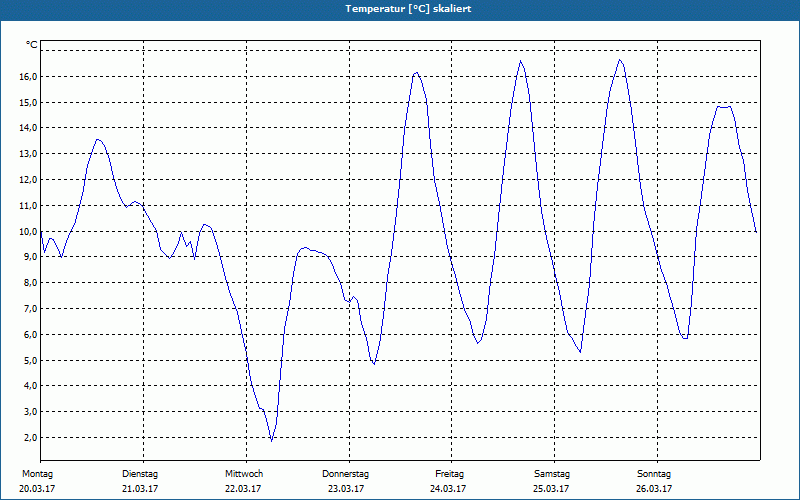Select the 12,0 axis label
The image size is (800, 500).
28,180
